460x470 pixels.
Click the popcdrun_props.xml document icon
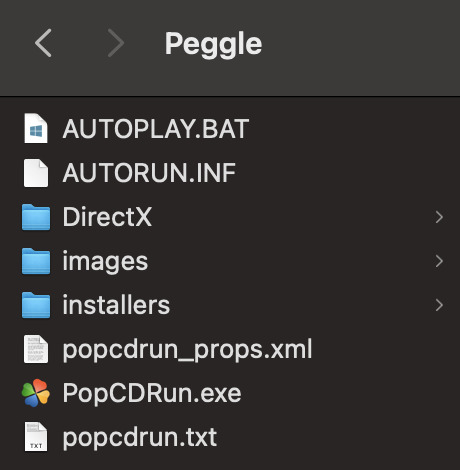click(36, 349)
